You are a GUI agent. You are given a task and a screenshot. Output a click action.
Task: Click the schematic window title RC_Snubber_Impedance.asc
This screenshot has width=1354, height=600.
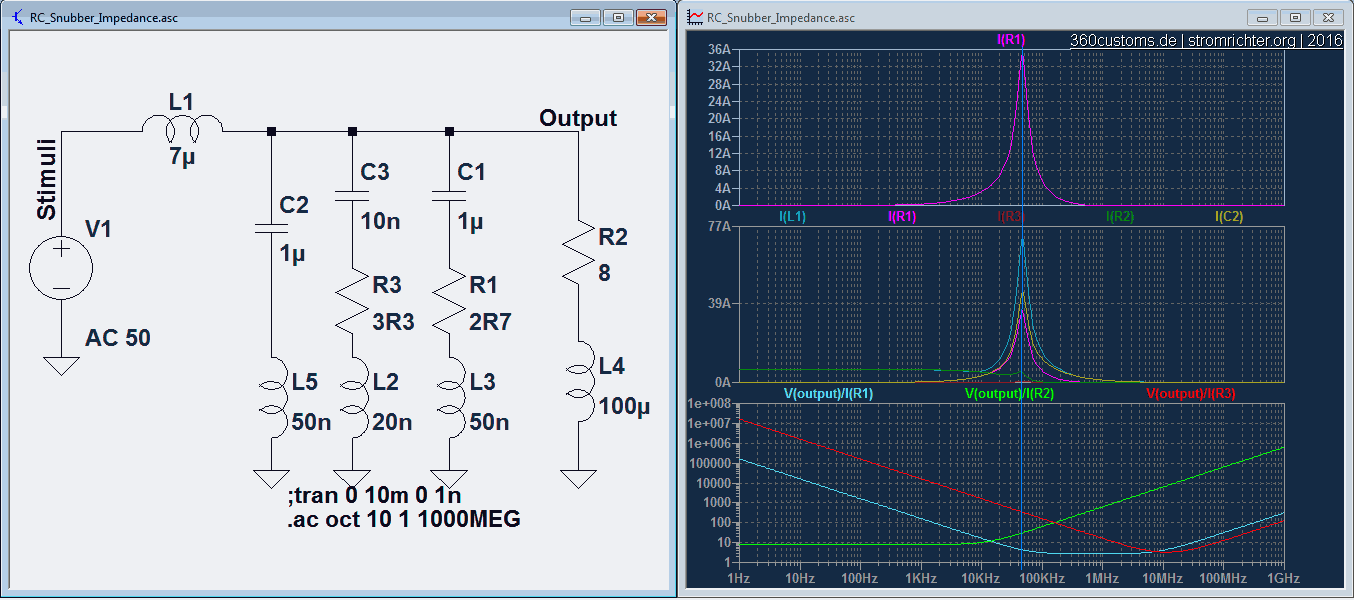[x=104, y=18]
